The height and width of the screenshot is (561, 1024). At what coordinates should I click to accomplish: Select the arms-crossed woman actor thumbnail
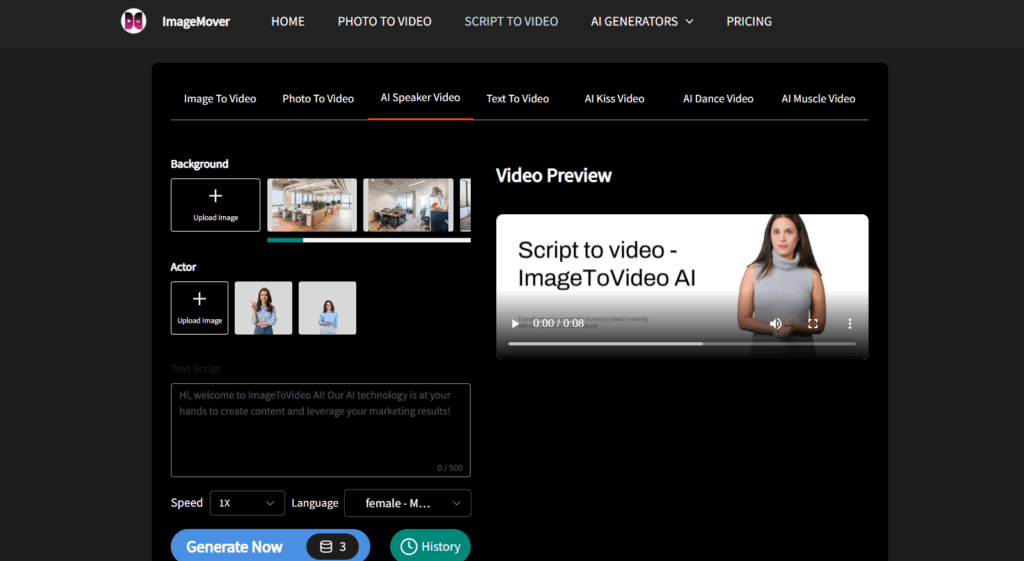[327, 308]
